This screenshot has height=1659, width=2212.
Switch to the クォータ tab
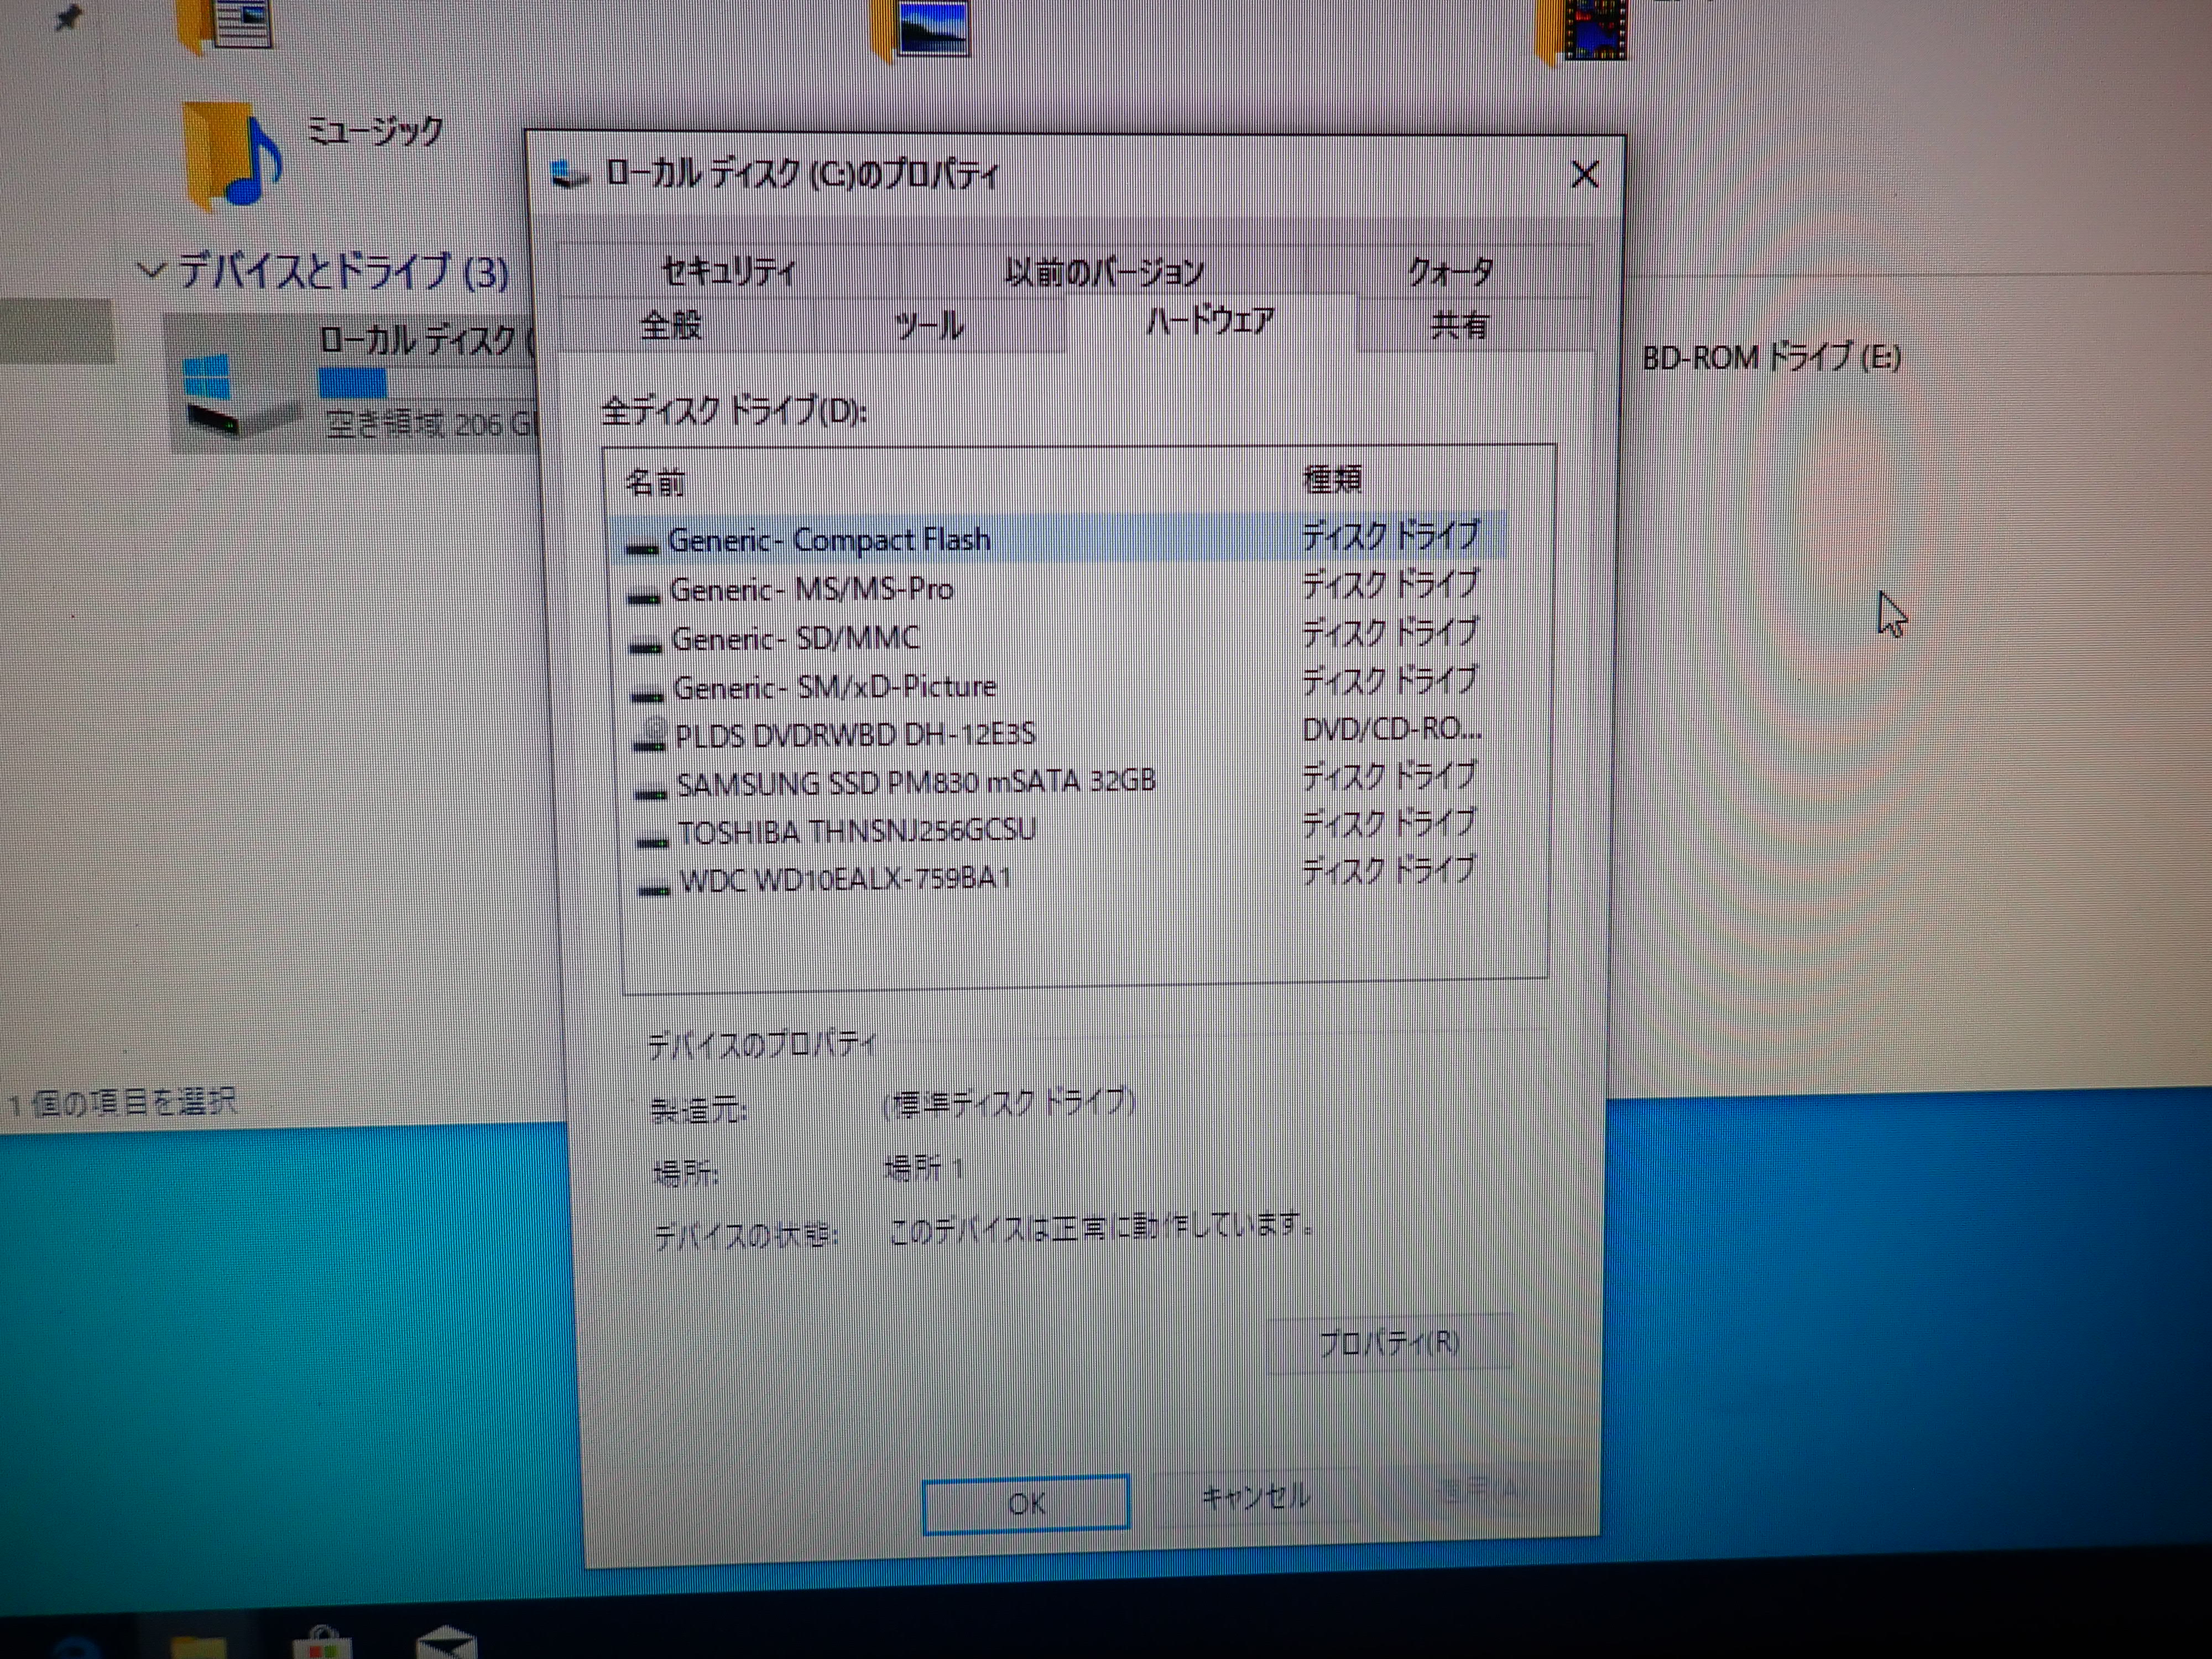(x=1450, y=271)
